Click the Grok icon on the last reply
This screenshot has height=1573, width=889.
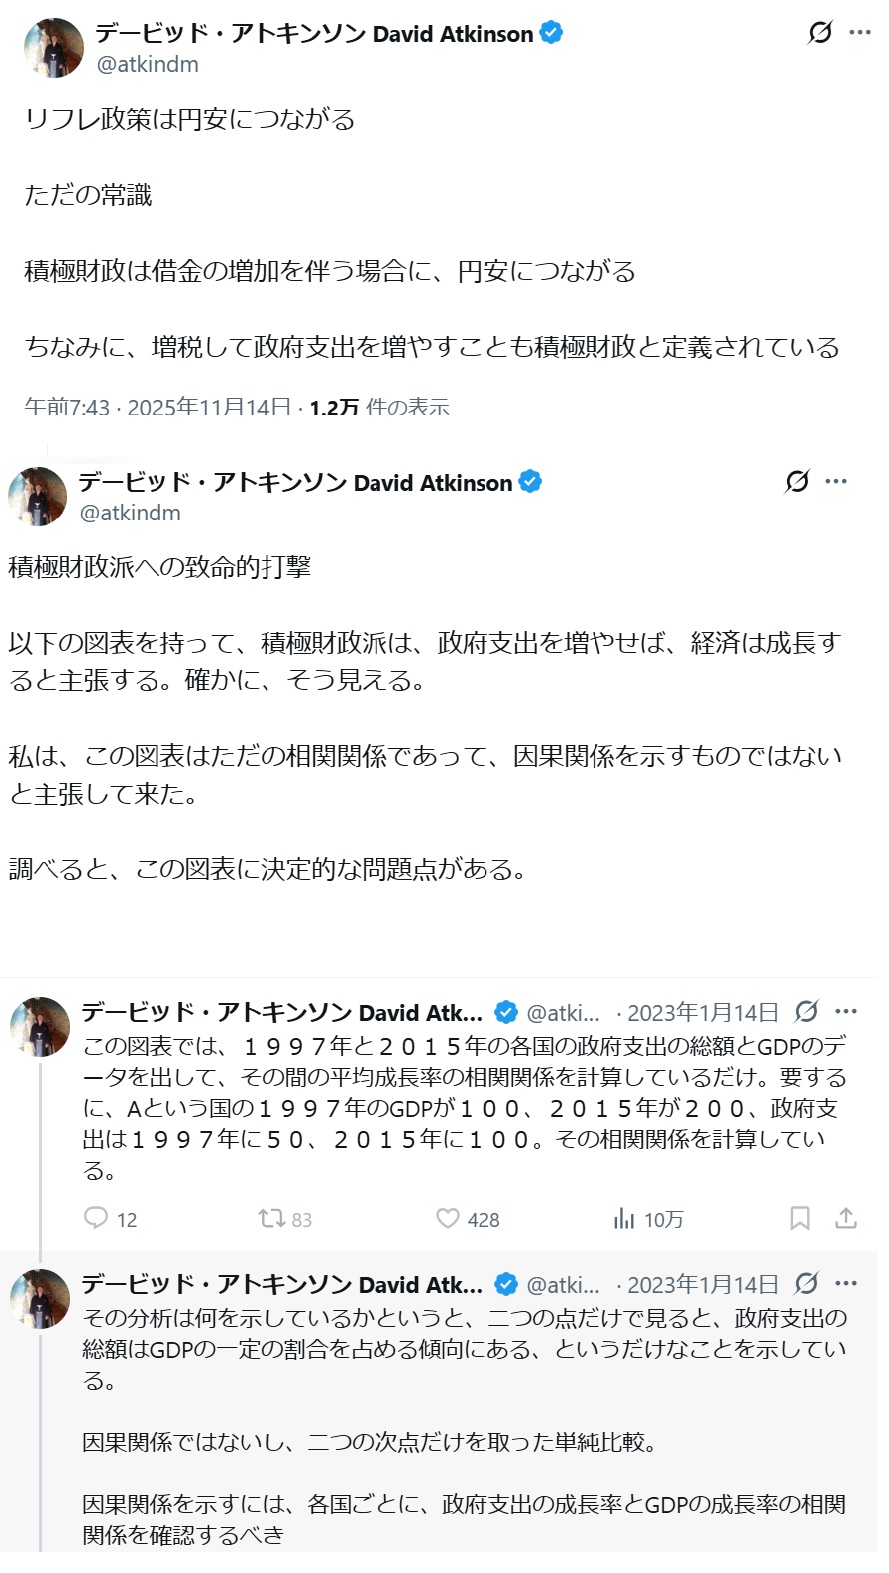[806, 1283]
